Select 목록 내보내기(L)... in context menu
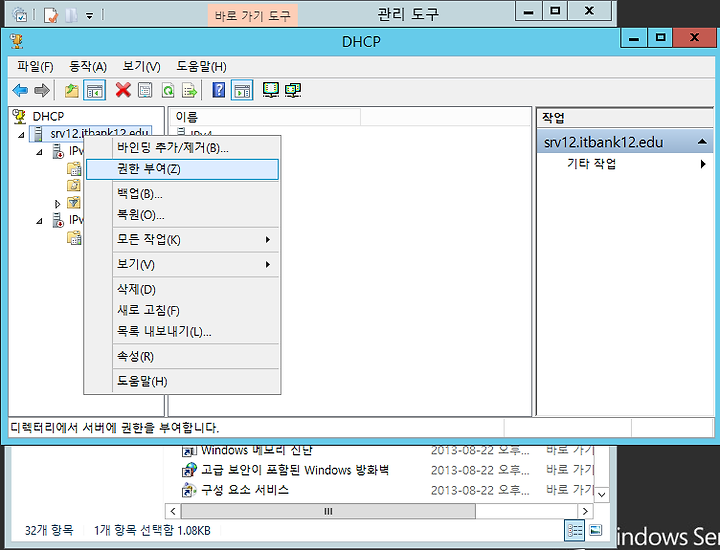Viewport: 720px width, 550px height. tap(183, 331)
